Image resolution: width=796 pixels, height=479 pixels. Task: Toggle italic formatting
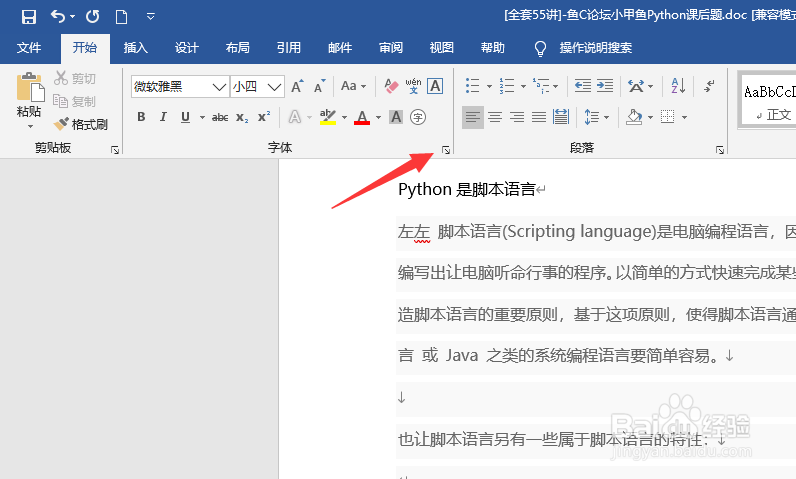(163, 117)
